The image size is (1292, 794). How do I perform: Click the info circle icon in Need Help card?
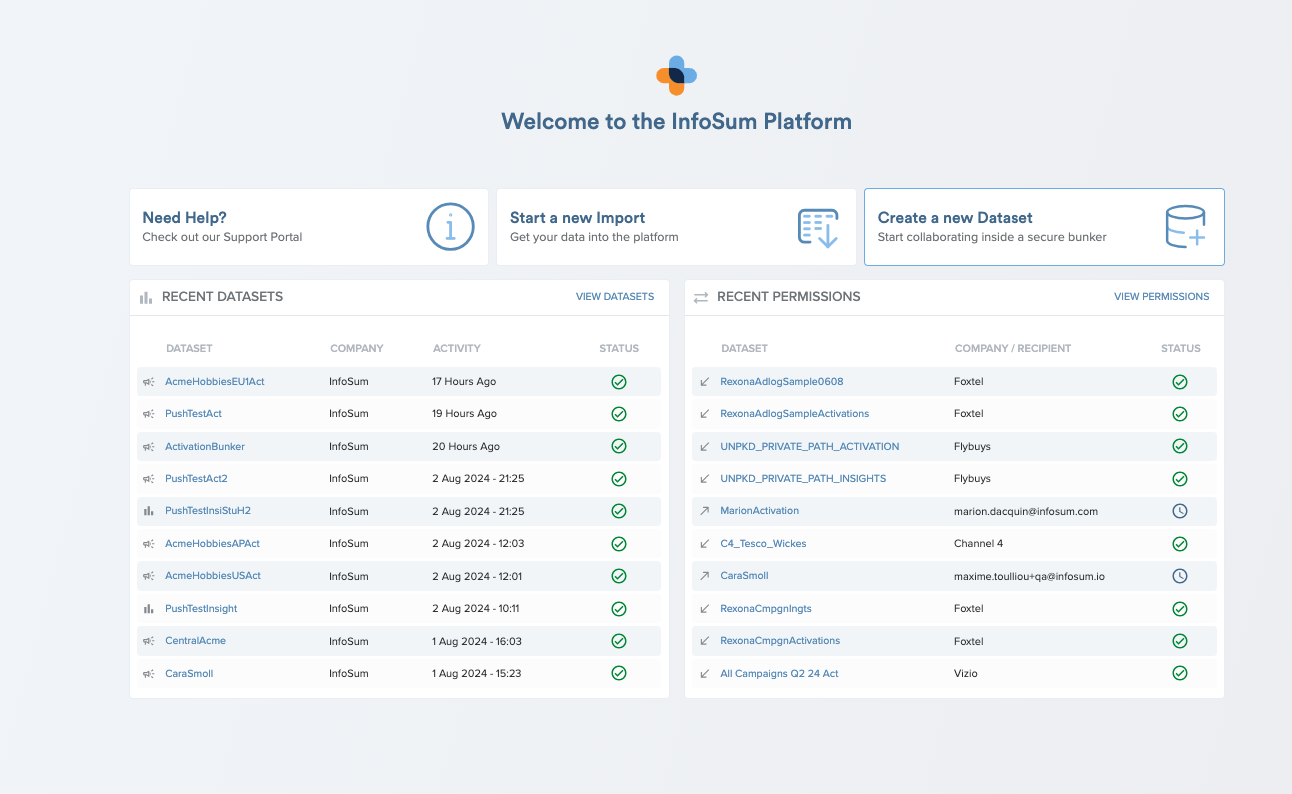click(x=450, y=227)
